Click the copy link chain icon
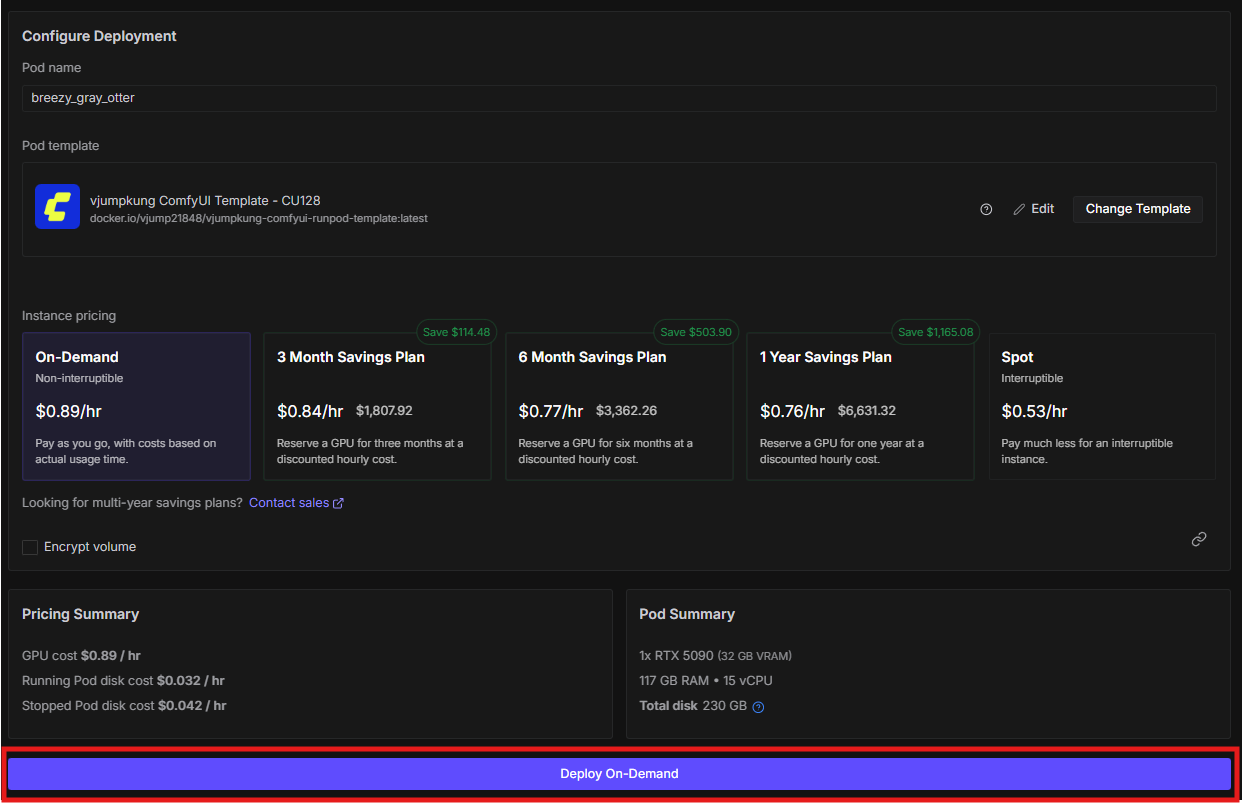The height and width of the screenshot is (803, 1242). coord(1198,539)
